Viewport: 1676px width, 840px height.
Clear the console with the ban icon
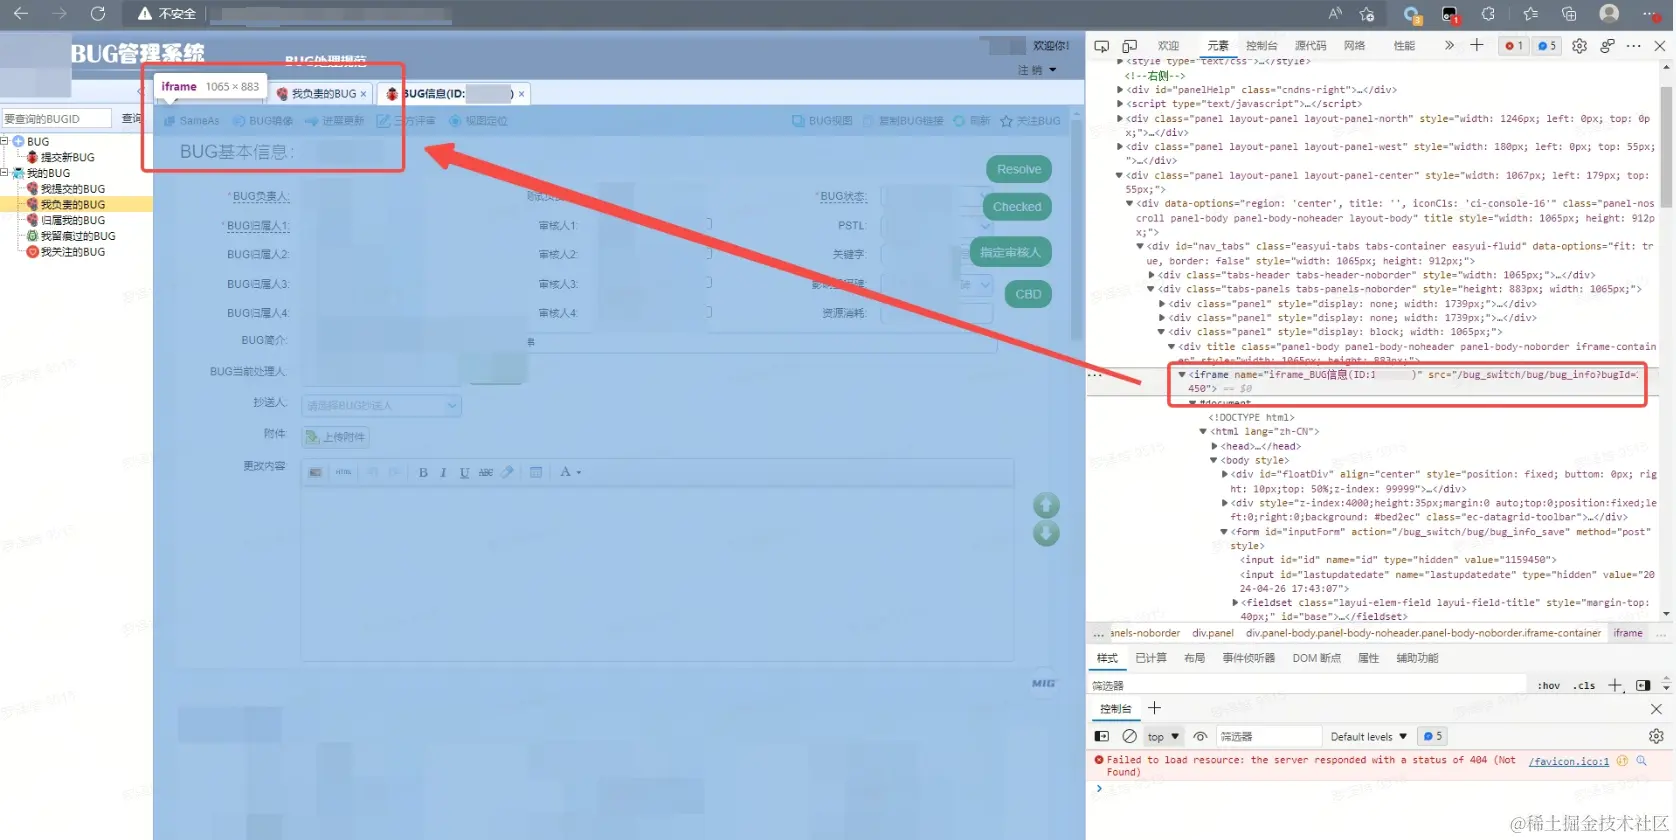(1130, 736)
